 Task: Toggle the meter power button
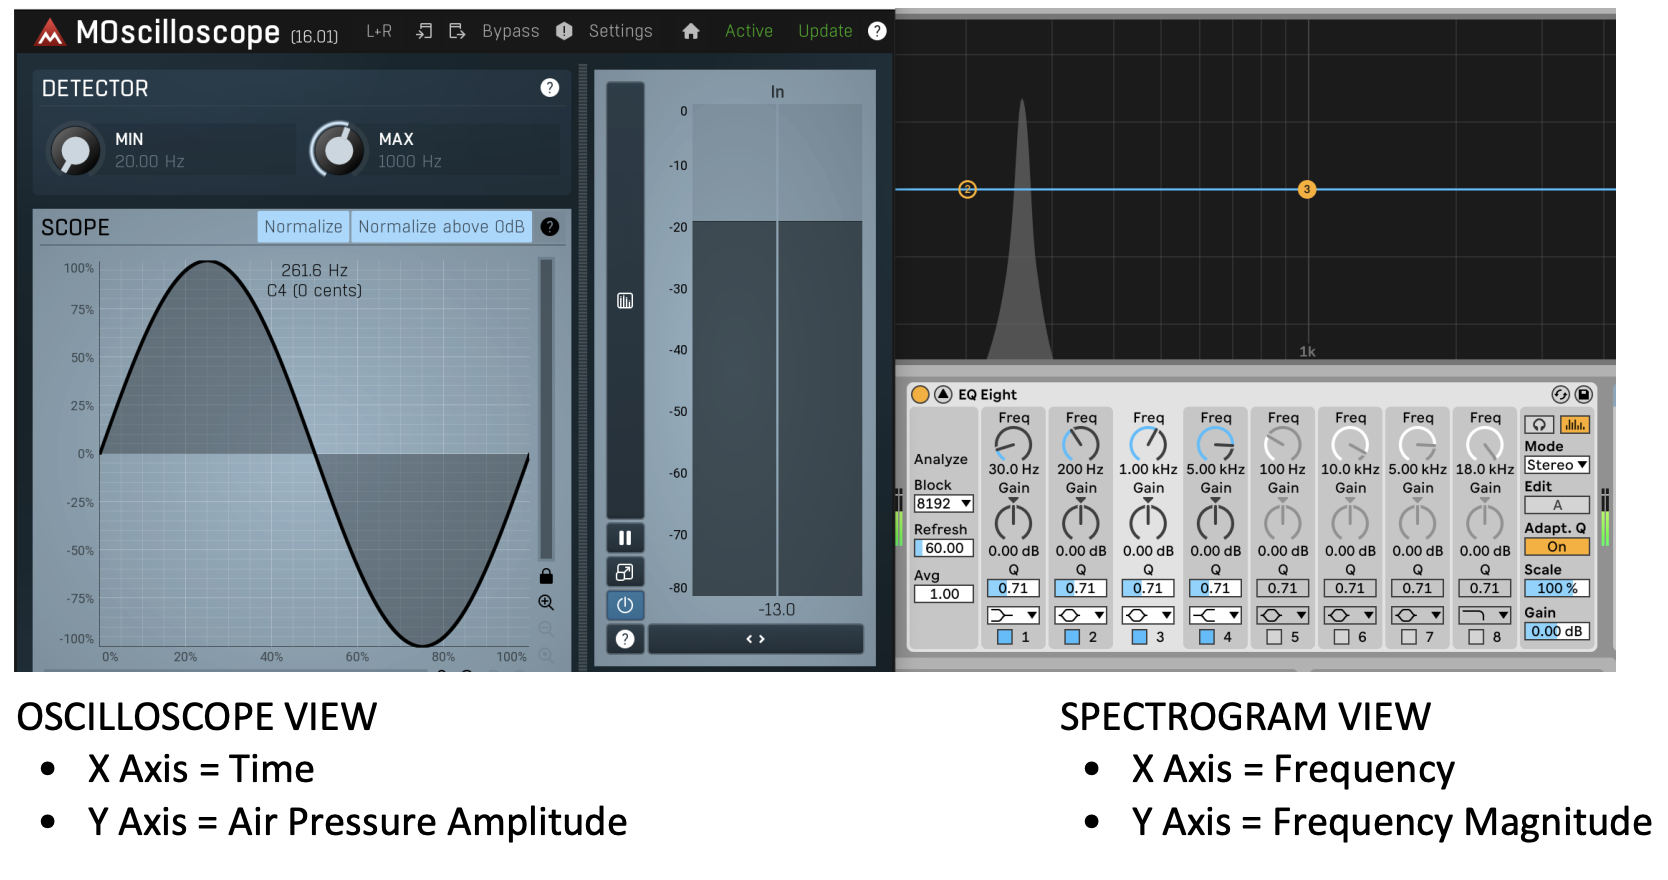click(625, 605)
